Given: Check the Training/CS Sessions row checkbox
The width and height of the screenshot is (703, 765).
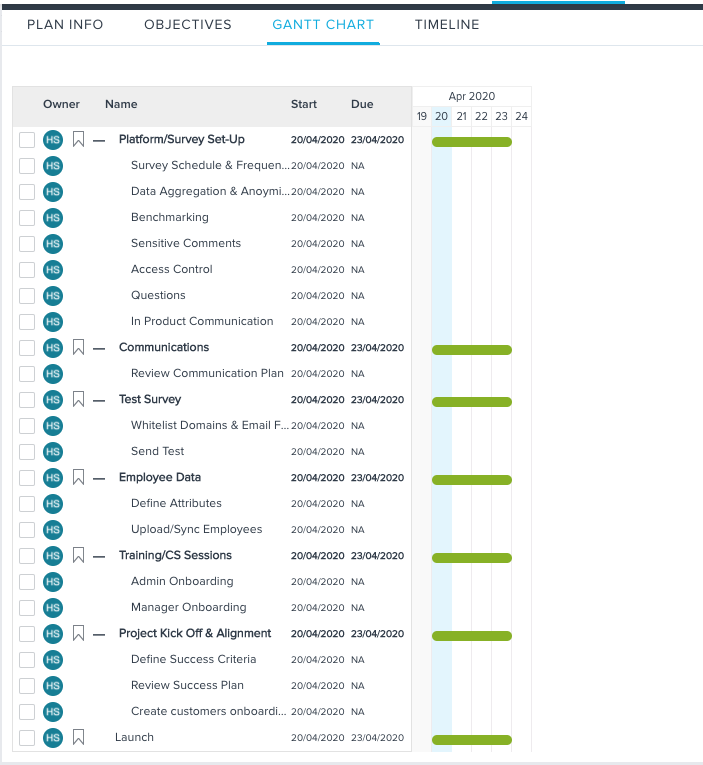Looking at the screenshot, I should [x=27, y=556].
